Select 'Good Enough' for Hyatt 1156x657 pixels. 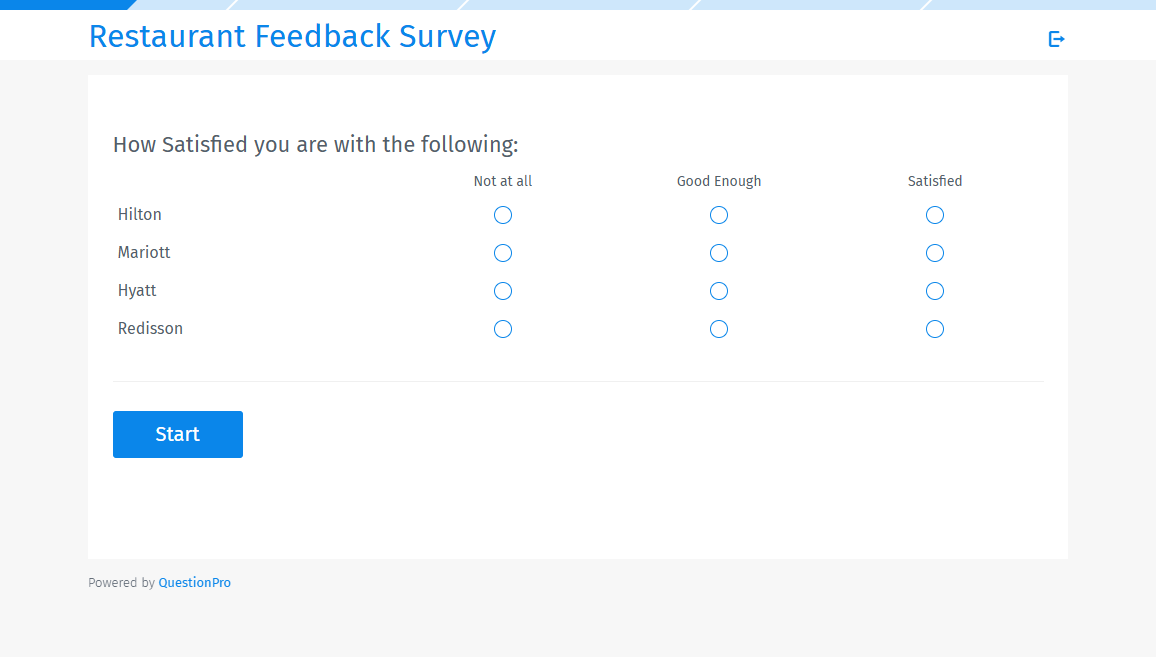point(719,291)
